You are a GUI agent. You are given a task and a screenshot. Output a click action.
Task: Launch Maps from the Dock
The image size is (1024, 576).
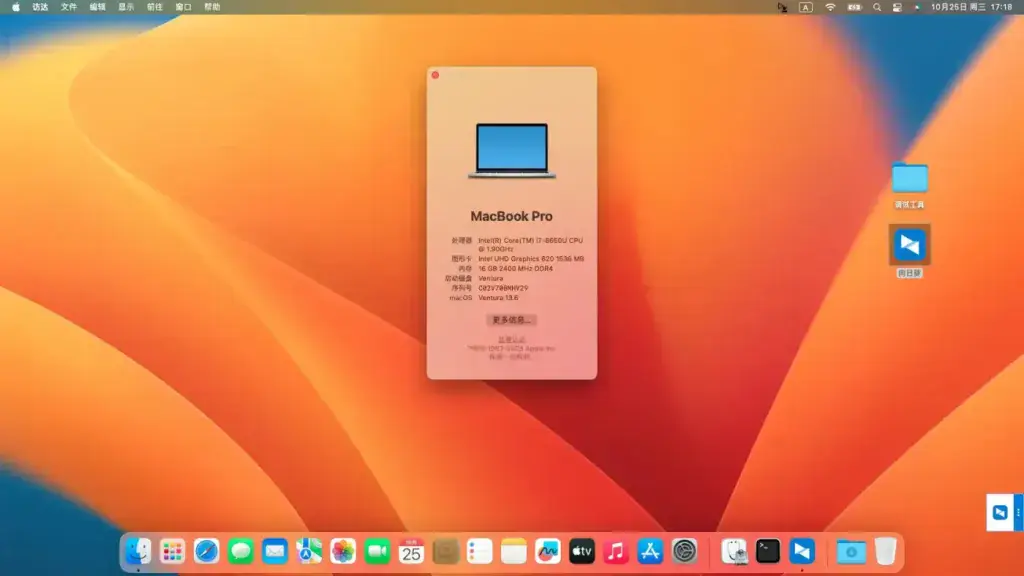tap(308, 552)
